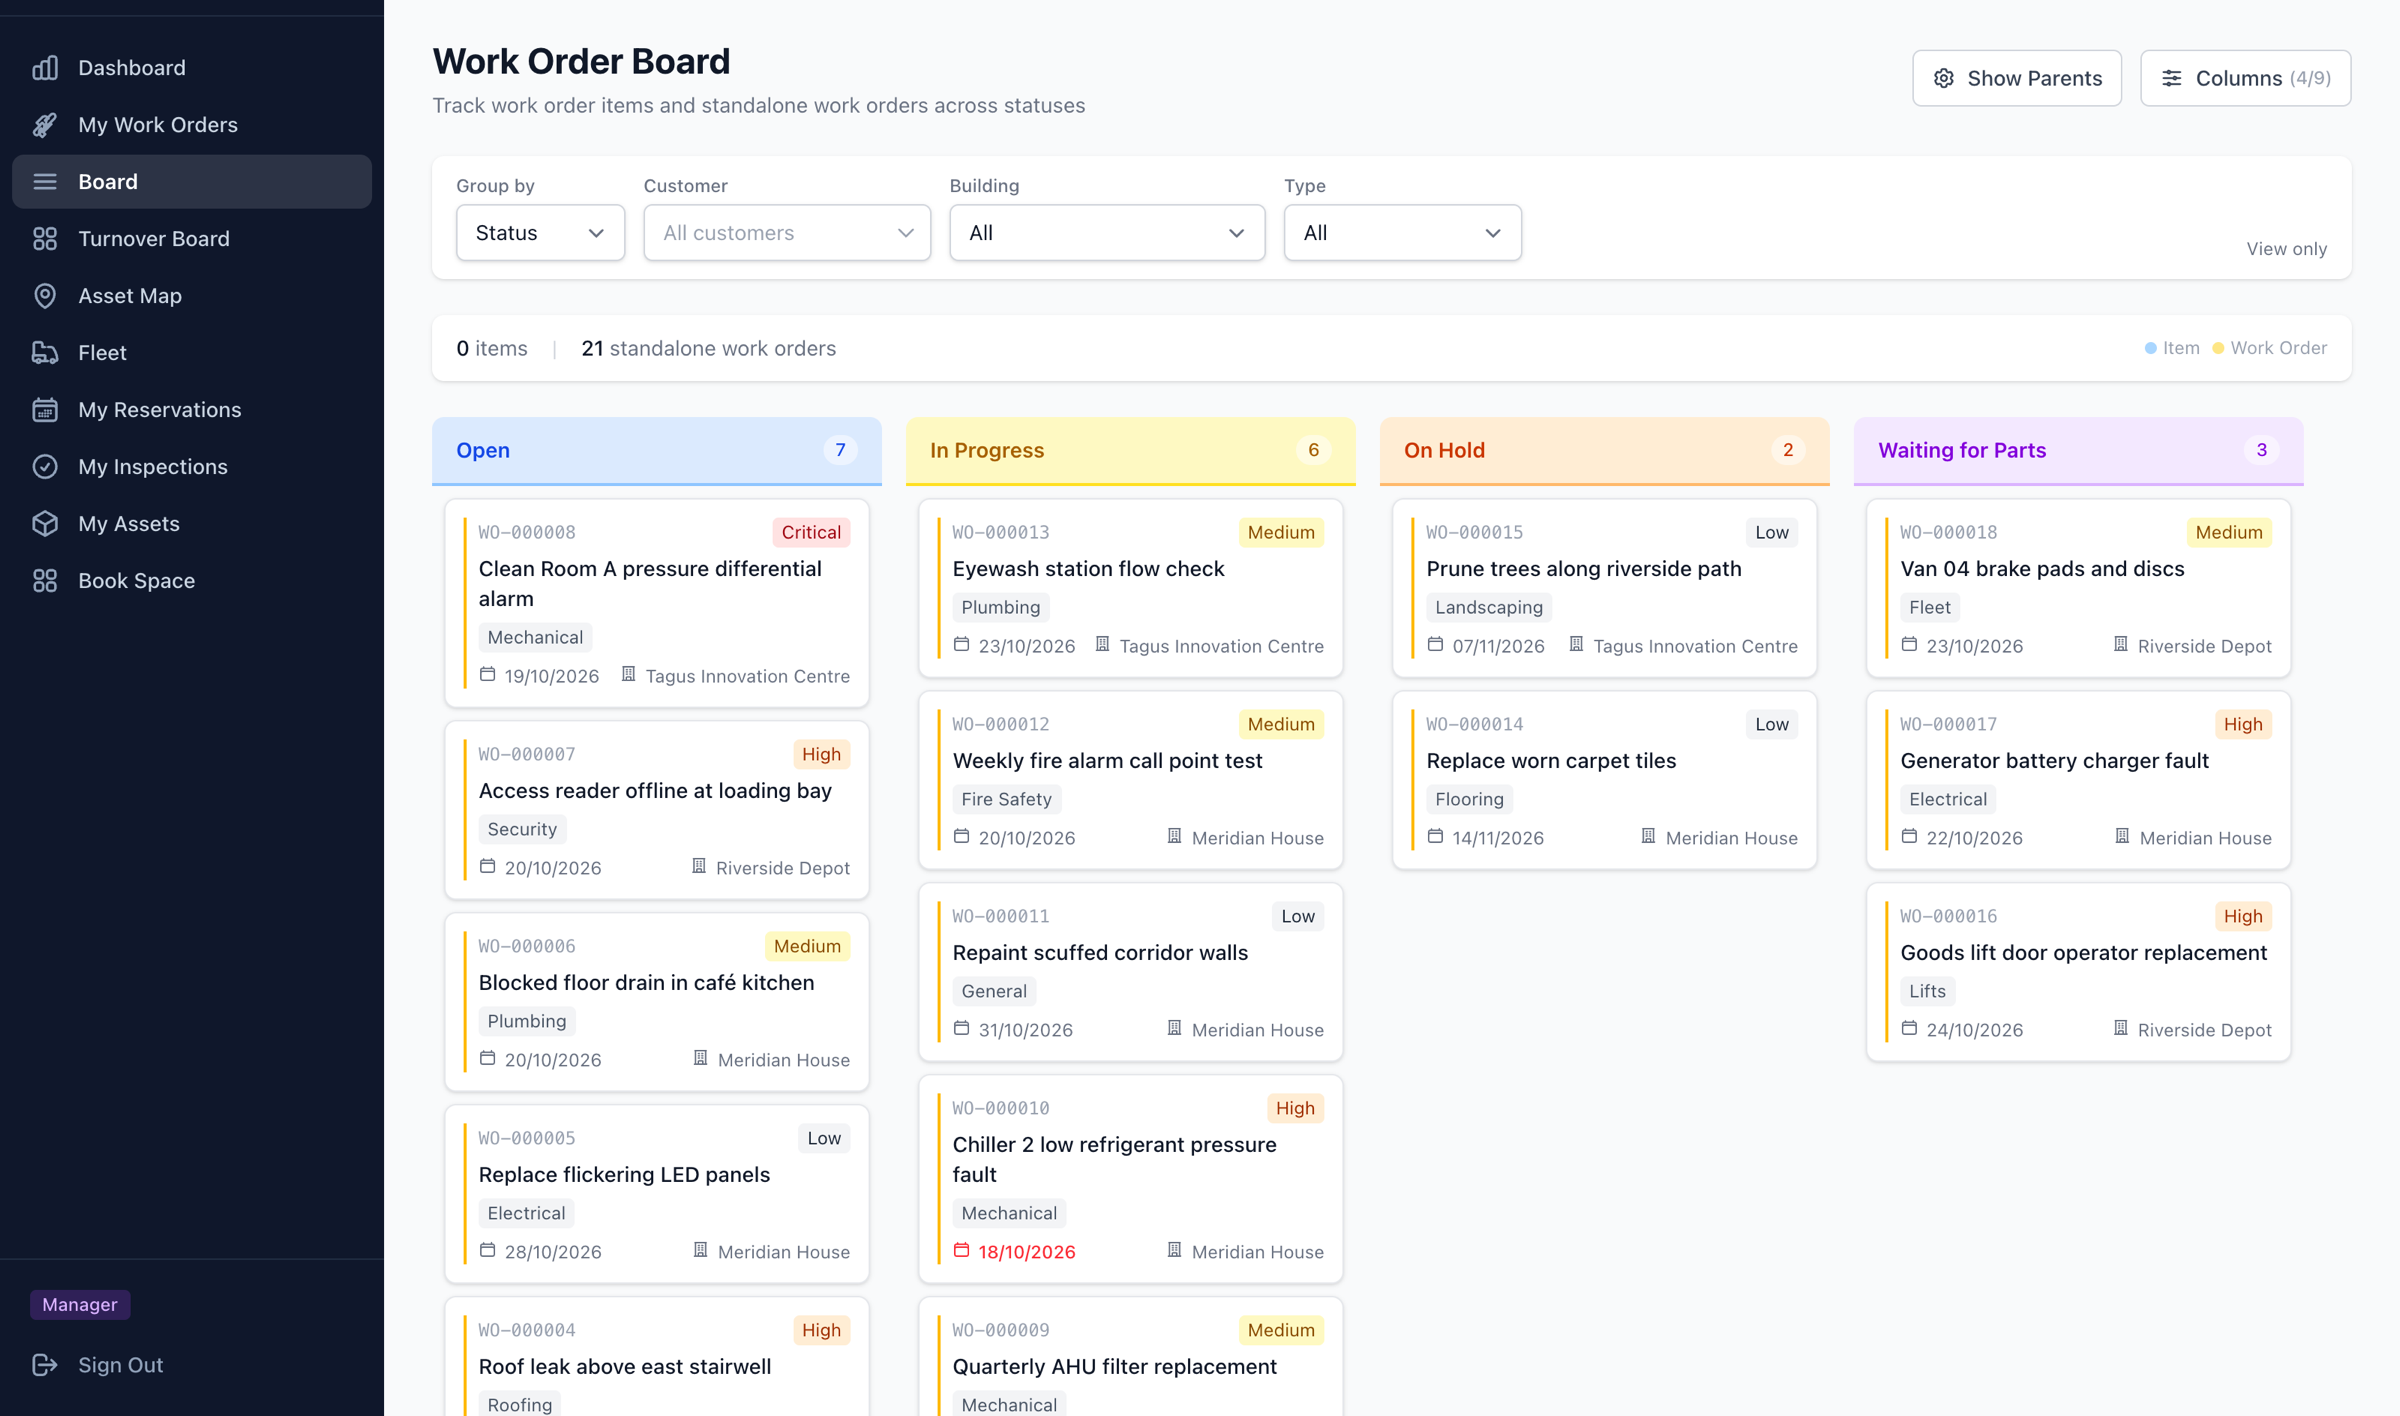Viewport: 2400px width, 1416px height.
Task: Click calendar icon beside 19/10/2026 on WO-000008
Action: tap(488, 675)
